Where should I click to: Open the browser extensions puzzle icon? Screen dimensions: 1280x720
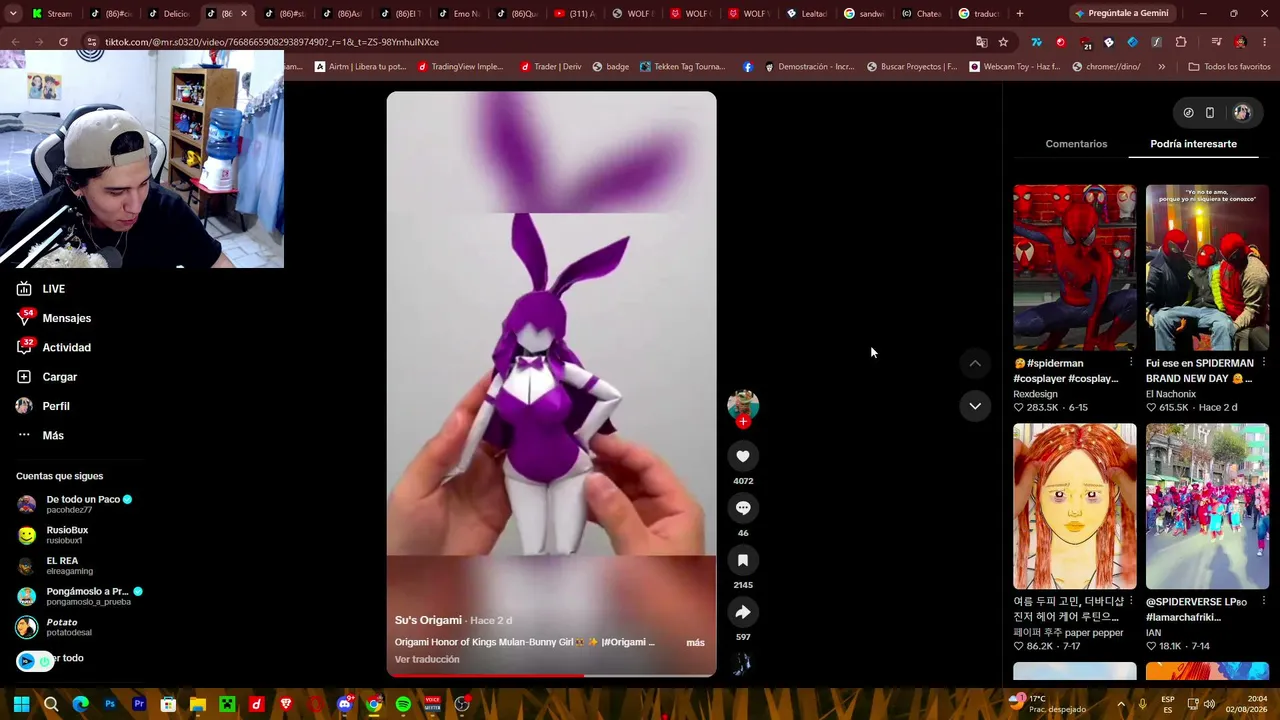(1181, 42)
